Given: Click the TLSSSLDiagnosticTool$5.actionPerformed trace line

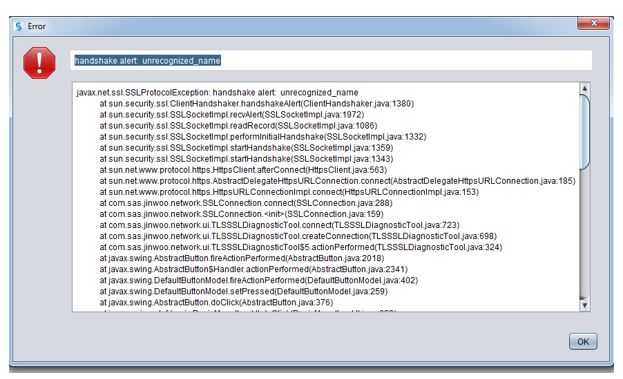Looking at the screenshot, I should (x=301, y=247).
